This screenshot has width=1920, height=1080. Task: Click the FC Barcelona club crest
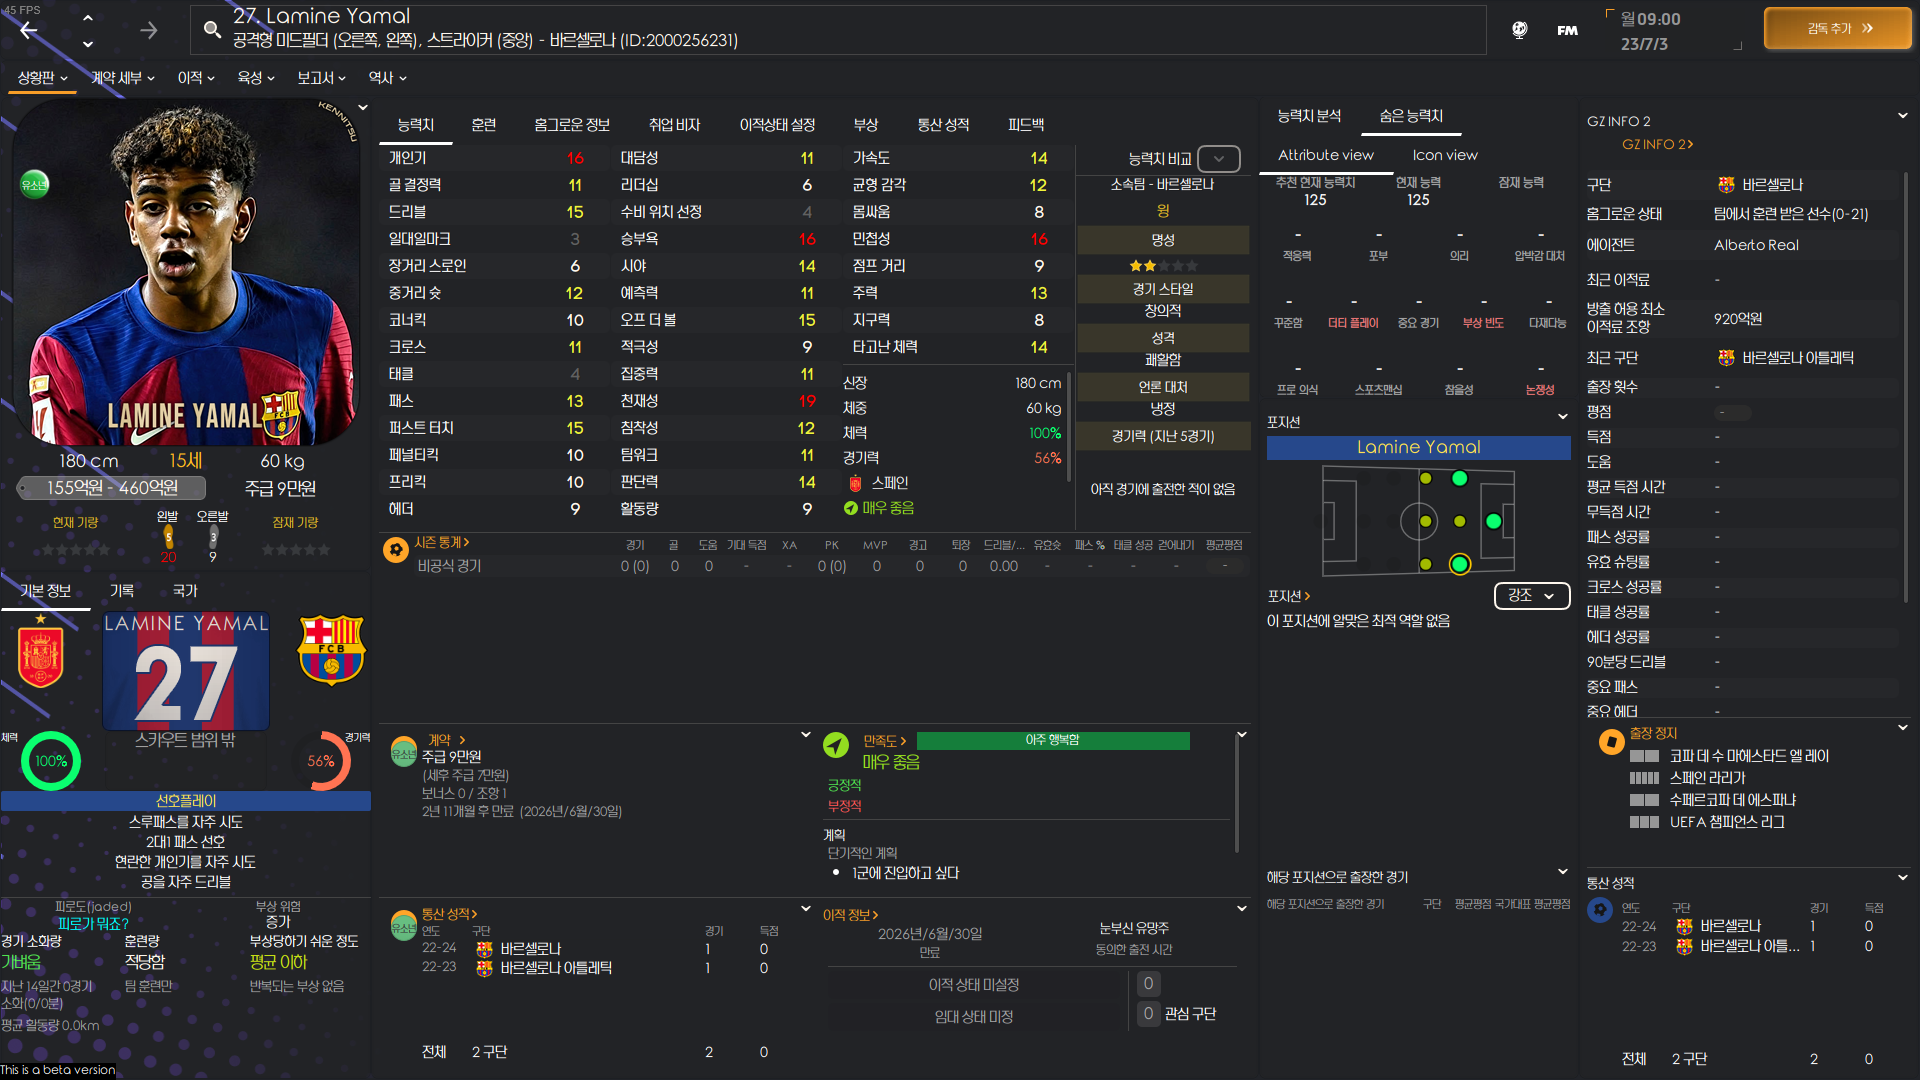point(331,650)
